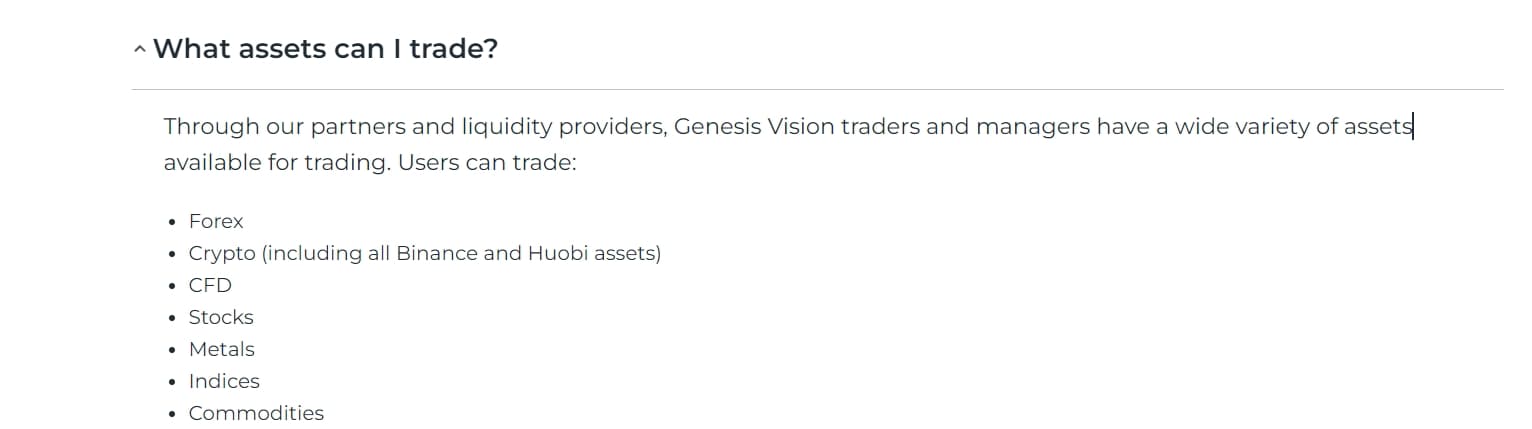Collapse the FAQ using the chevron icon
The height and width of the screenshot is (429, 1532).
coord(139,50)
